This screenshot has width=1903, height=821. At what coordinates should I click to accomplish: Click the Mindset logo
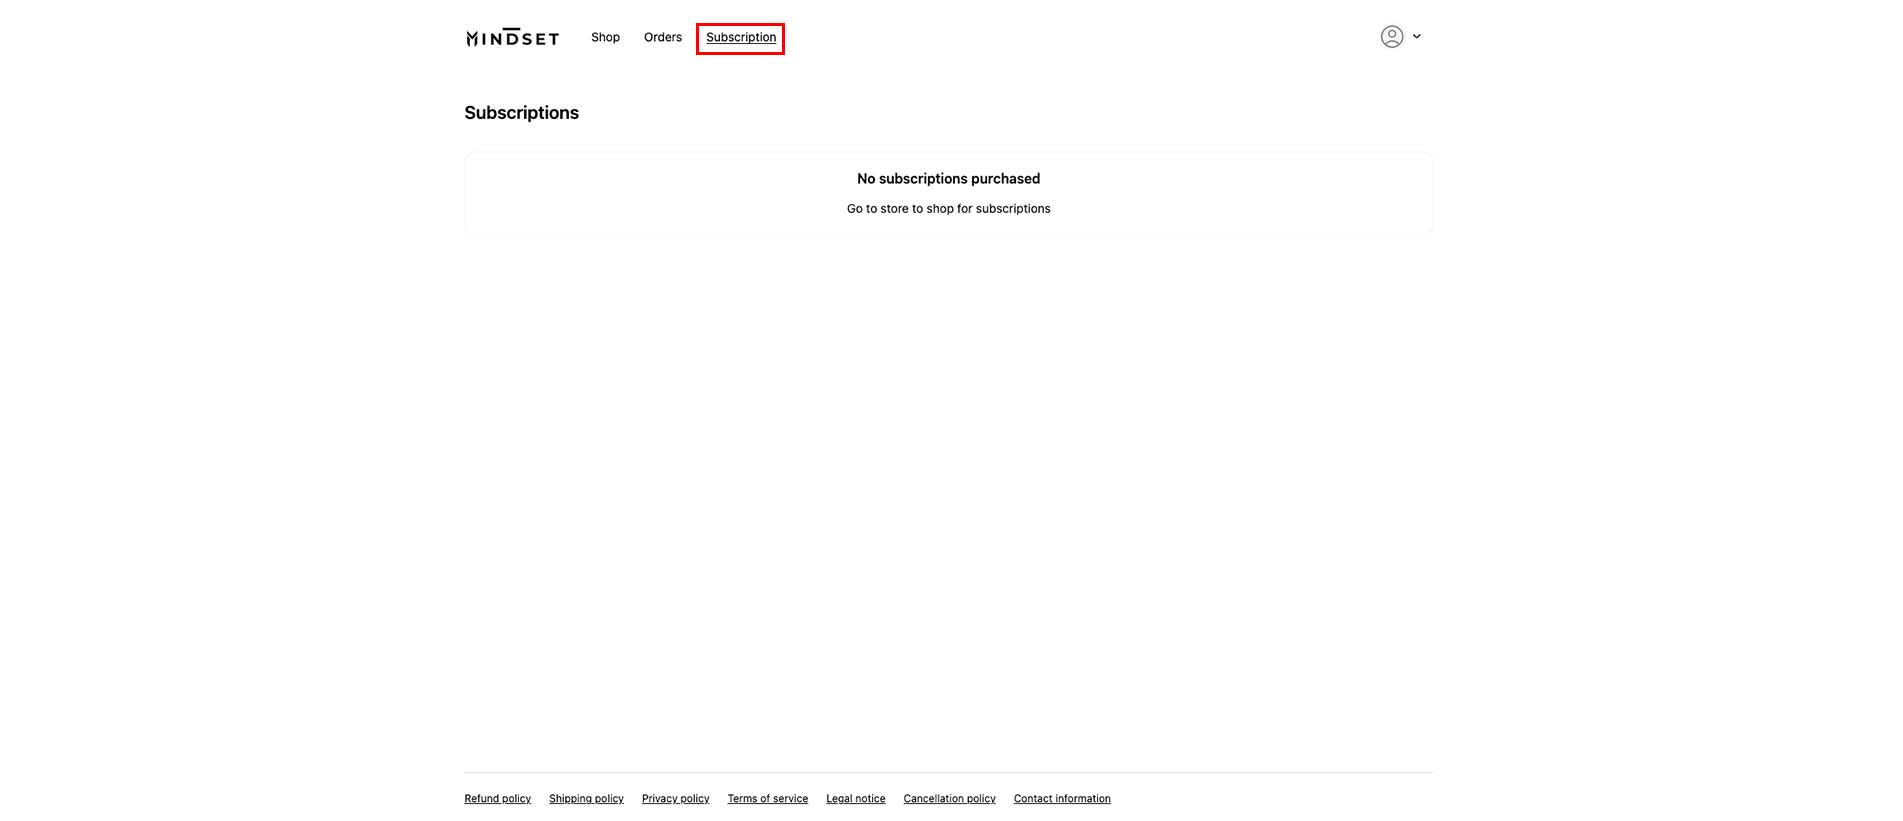point(512,38)
